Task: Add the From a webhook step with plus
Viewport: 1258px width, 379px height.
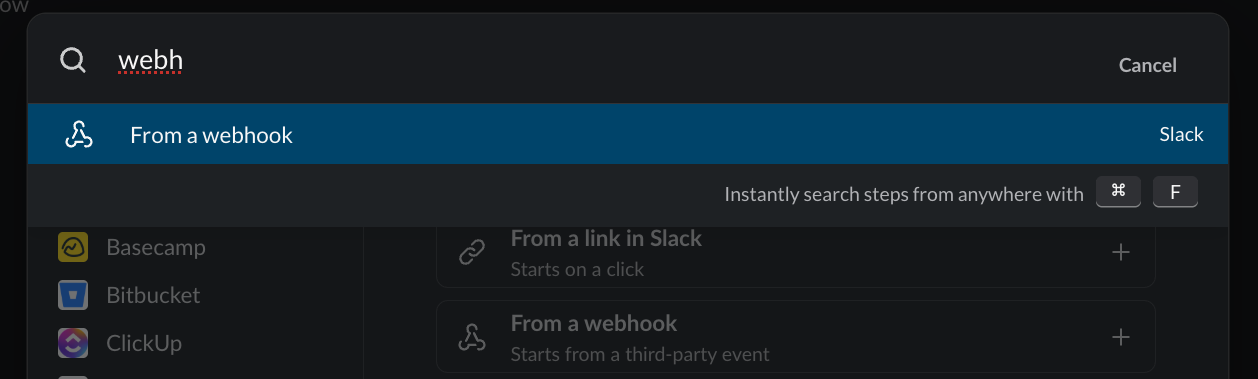Action: click(x=1121, y=337)
